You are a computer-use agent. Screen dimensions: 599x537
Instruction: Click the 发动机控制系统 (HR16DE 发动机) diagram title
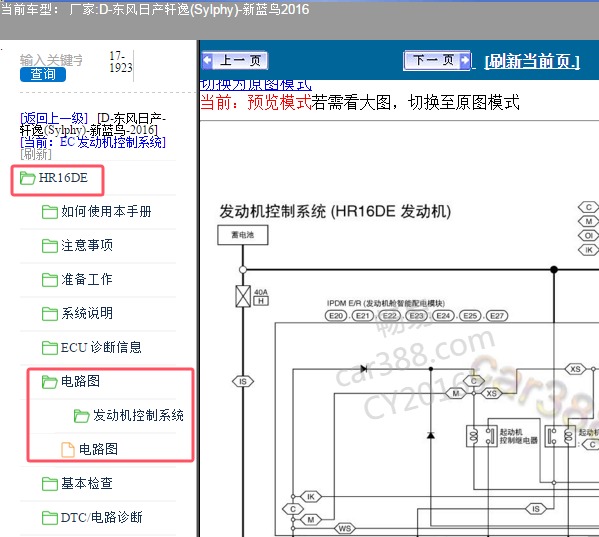click(335, 211)
